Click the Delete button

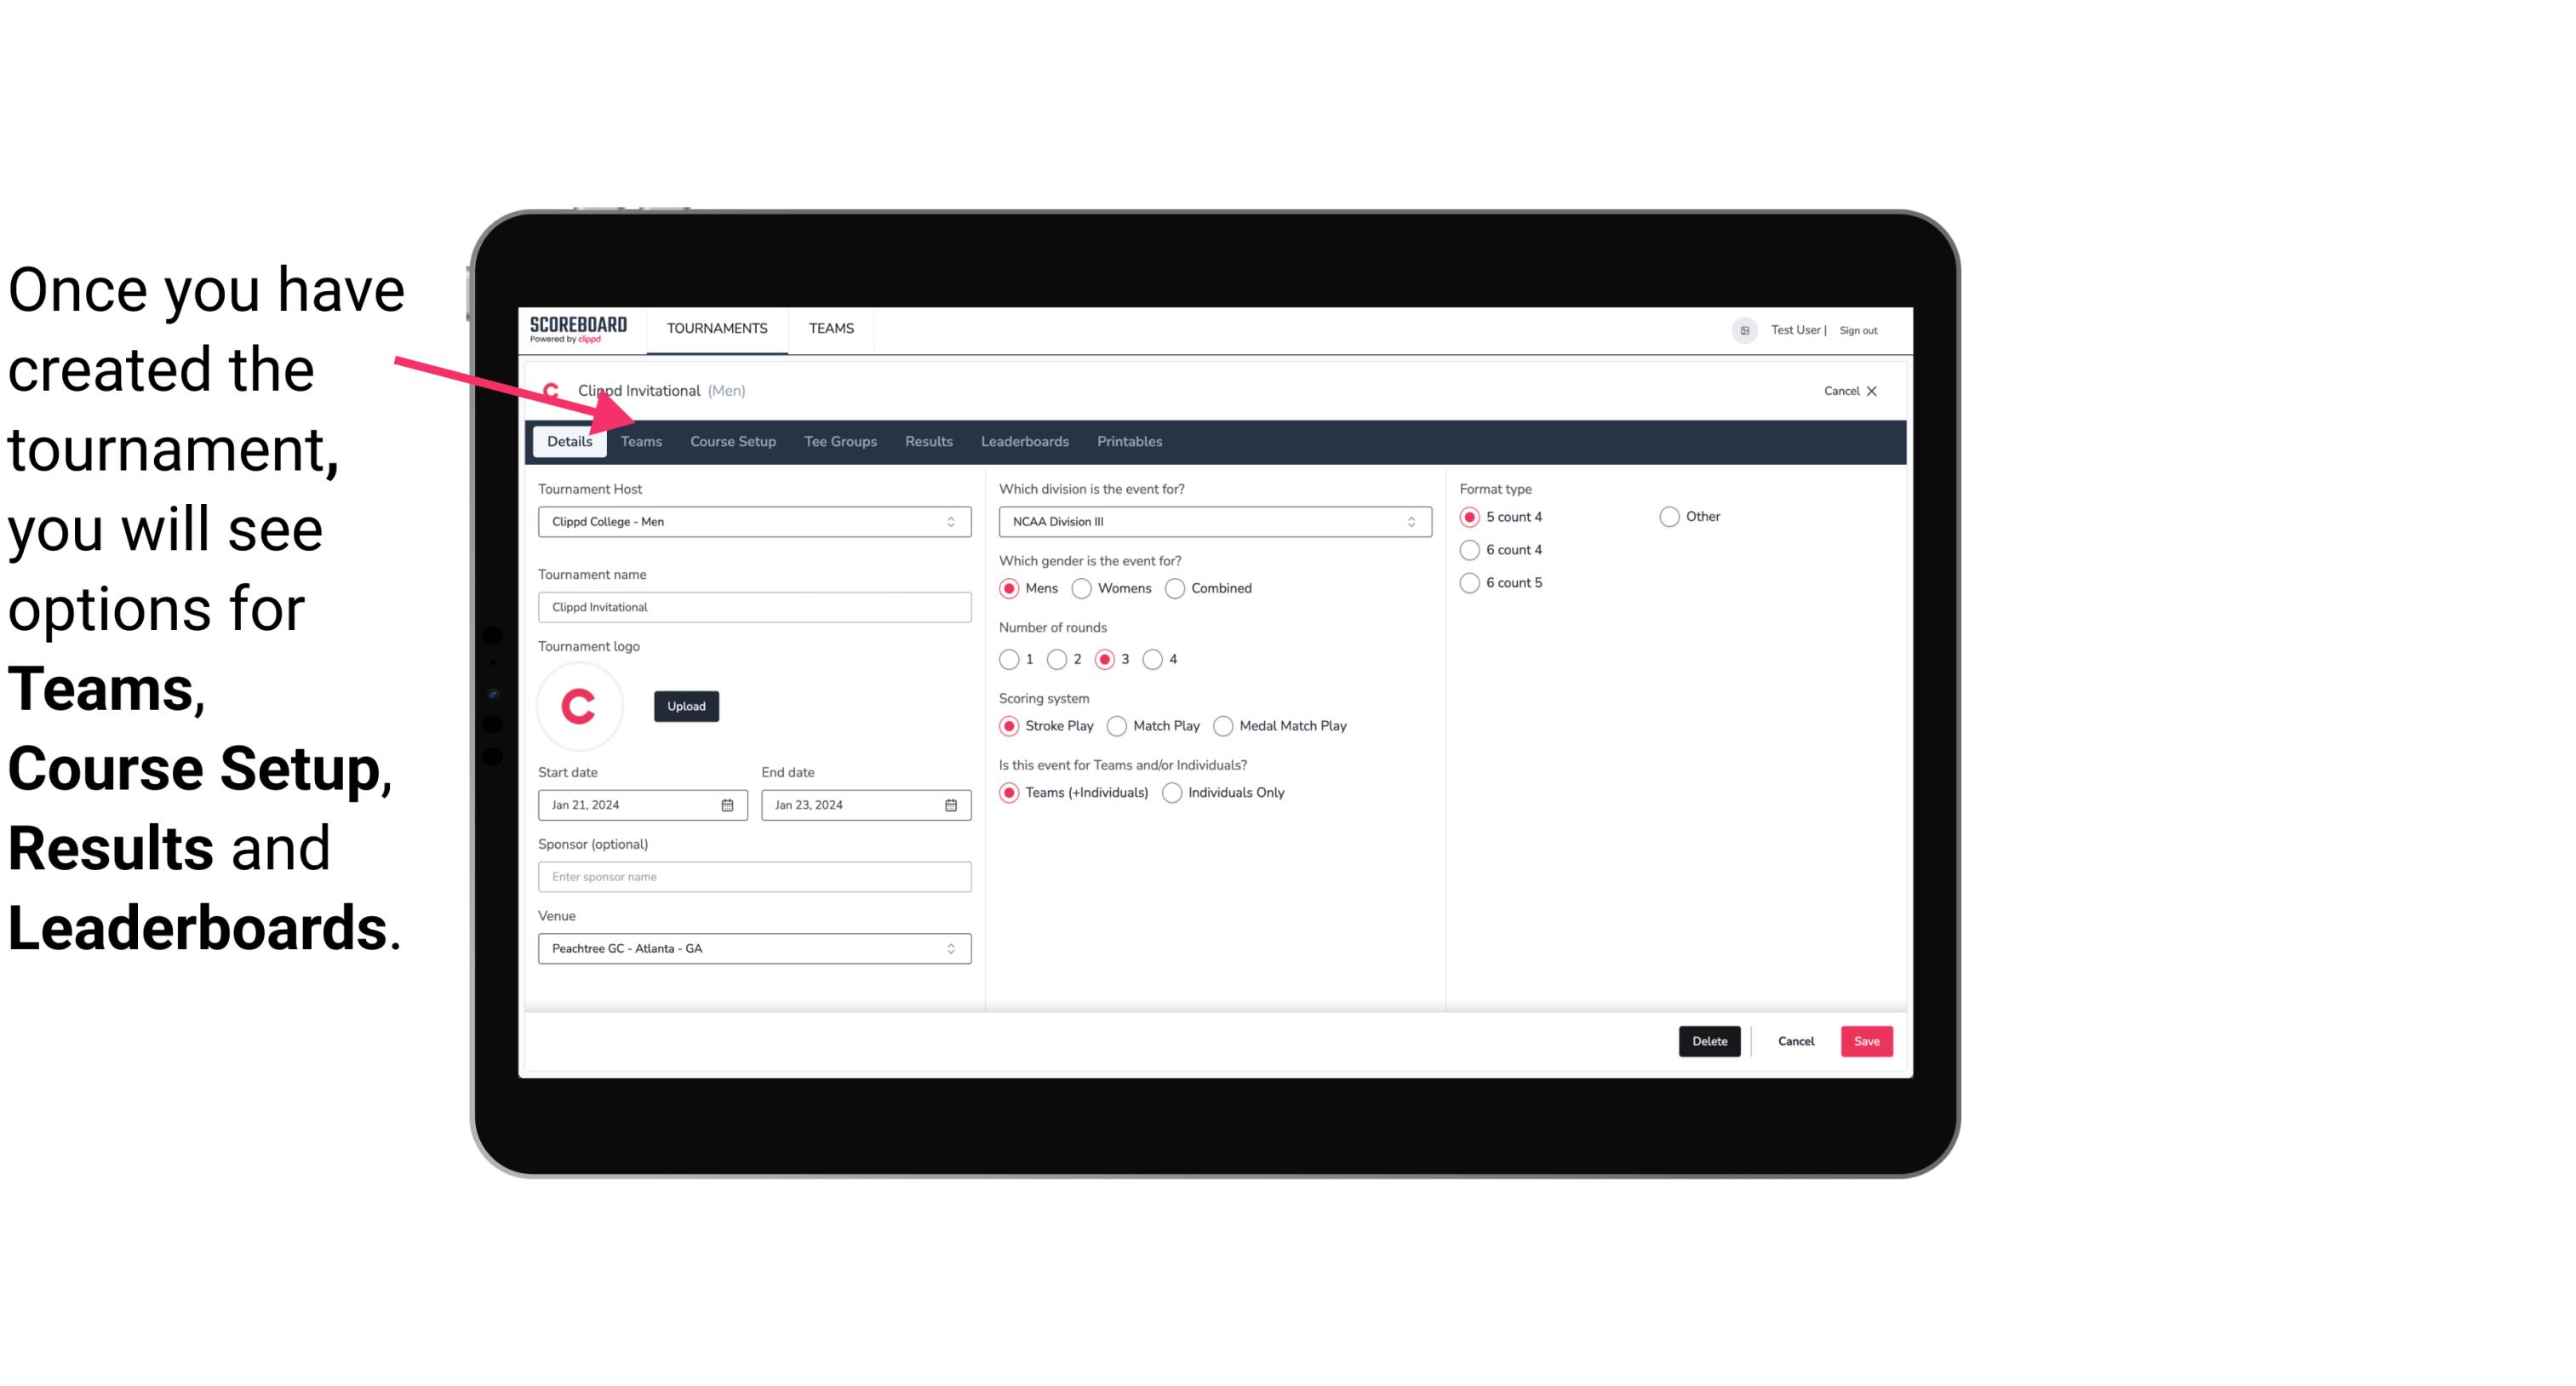1708,1041
